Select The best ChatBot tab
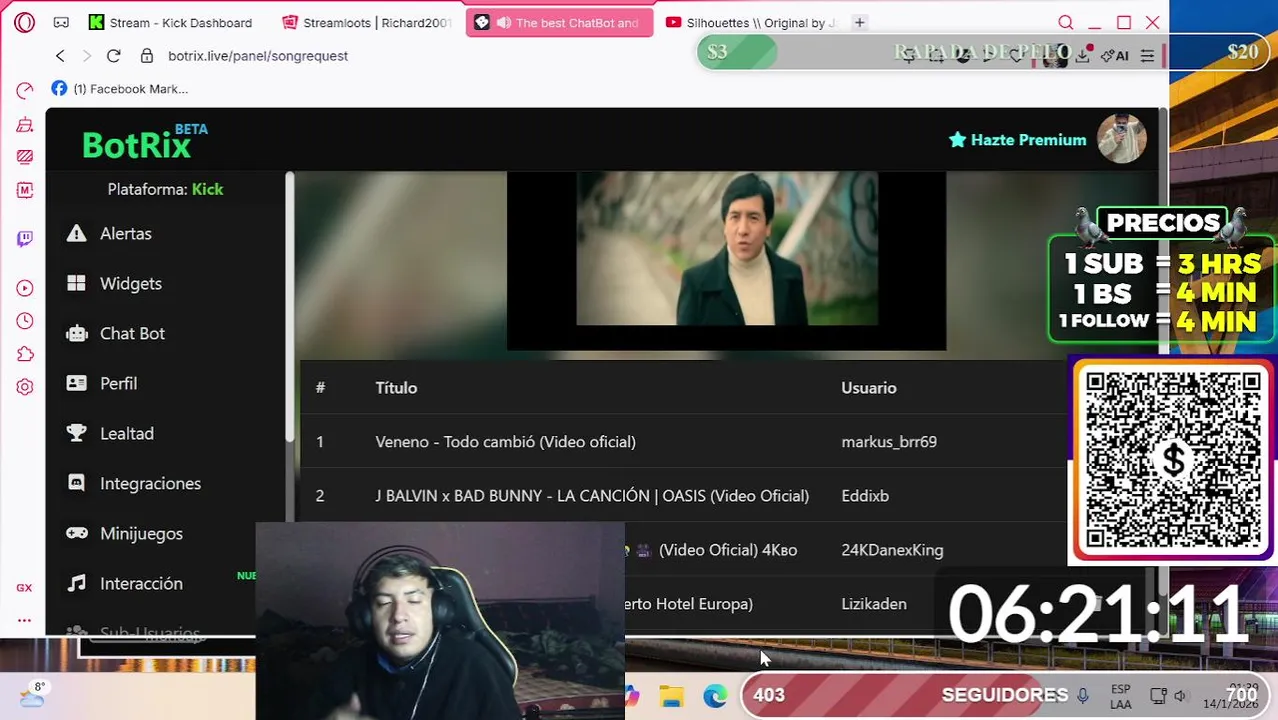1278x720 pixels. tap(559, 22)
